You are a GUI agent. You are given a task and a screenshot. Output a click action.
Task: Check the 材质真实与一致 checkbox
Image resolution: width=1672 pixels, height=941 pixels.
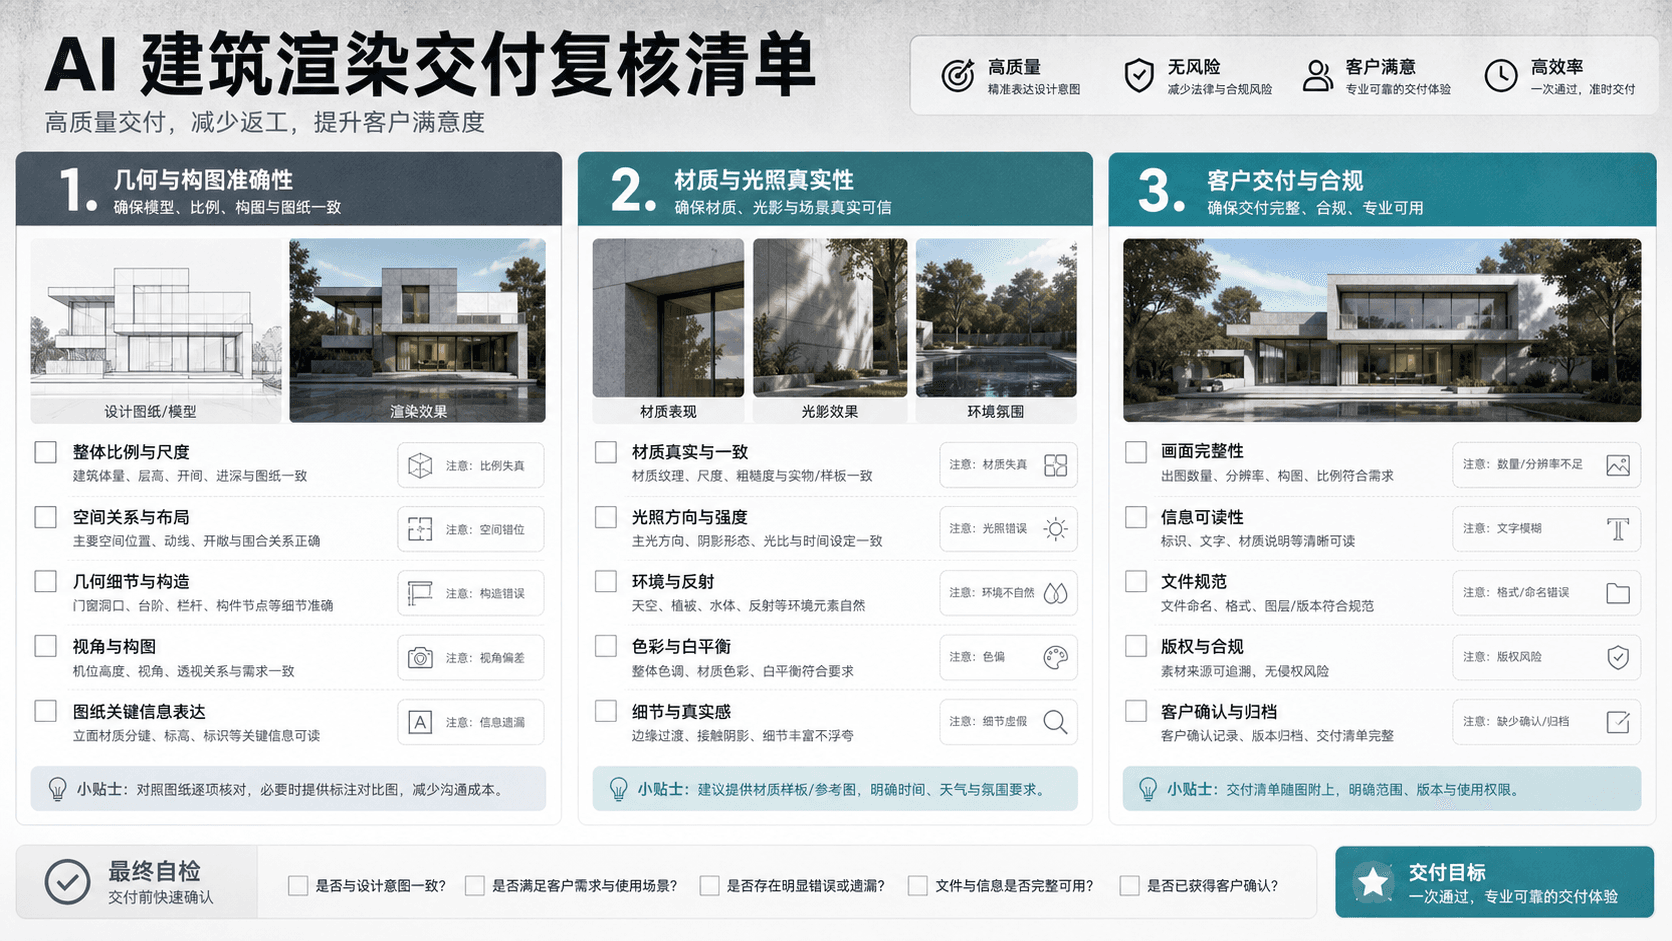[606, 452]
